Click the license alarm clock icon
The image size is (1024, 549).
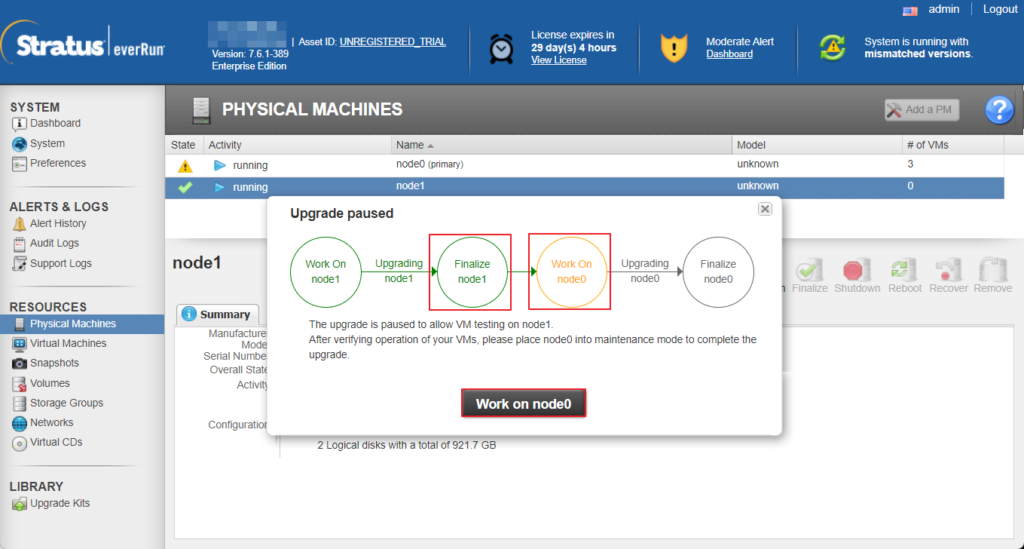(x=502, y=49)
